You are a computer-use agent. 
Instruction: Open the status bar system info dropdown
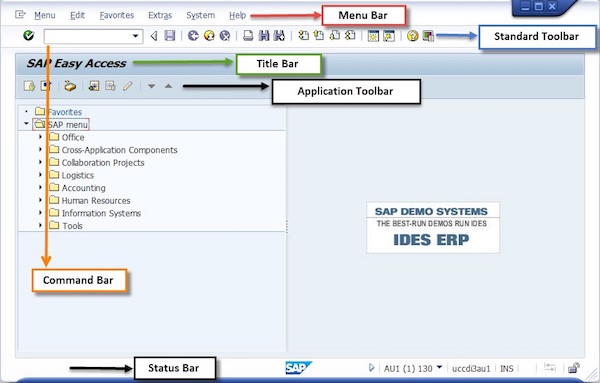tap(439, 367)
